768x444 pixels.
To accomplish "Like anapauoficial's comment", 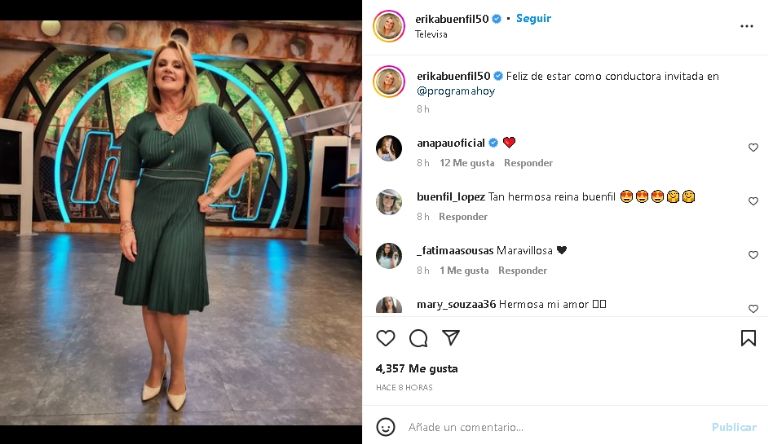I will pyautogui.click(x=753, y=148).
